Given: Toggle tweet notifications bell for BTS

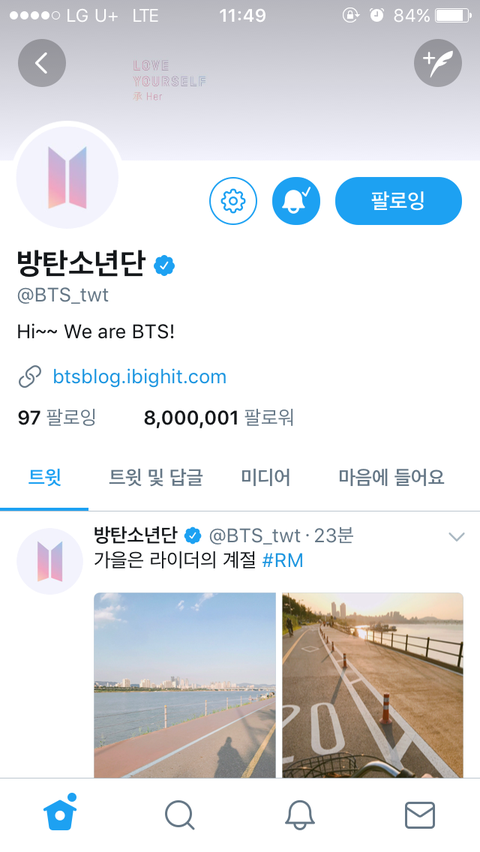Looking at the screenshot, I should tap(296, 201).
